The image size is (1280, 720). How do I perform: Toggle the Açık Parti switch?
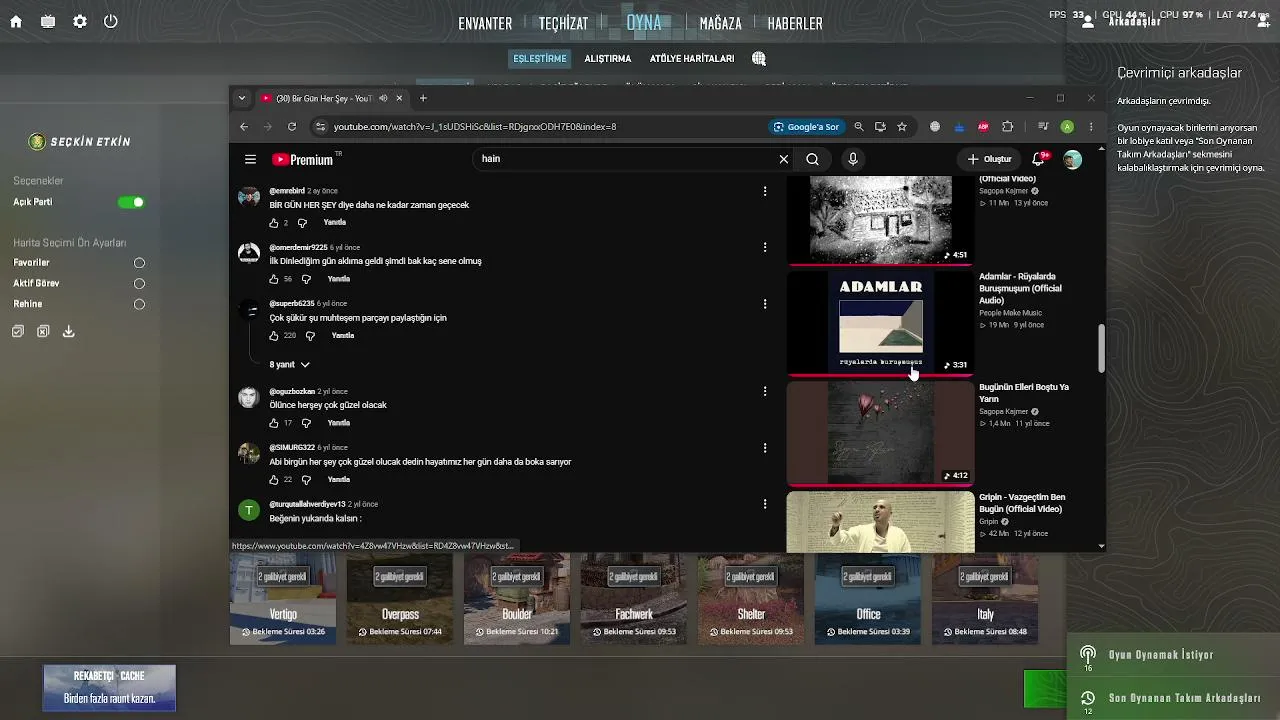tap(131, 202)
